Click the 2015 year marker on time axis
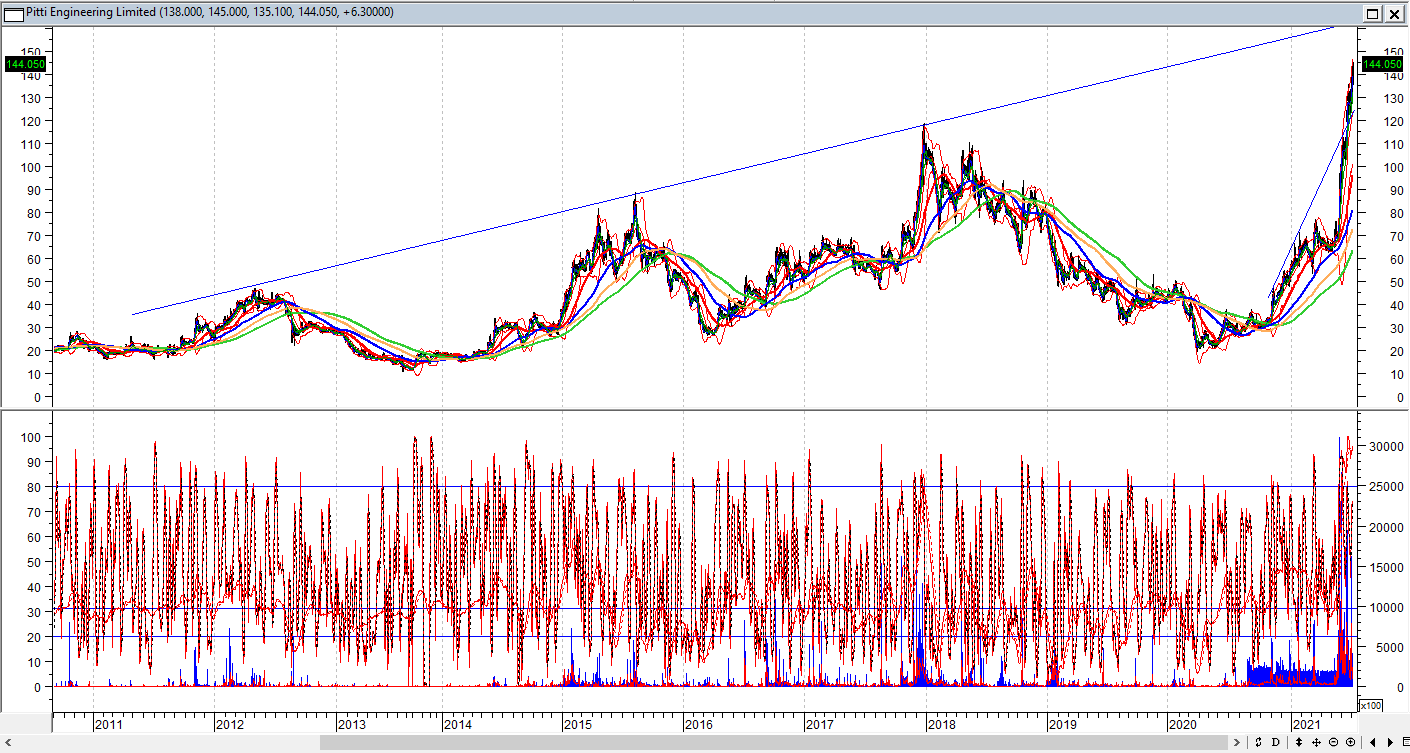The image size is (1410, 753). pyautogui.click(x=578, y=724)
